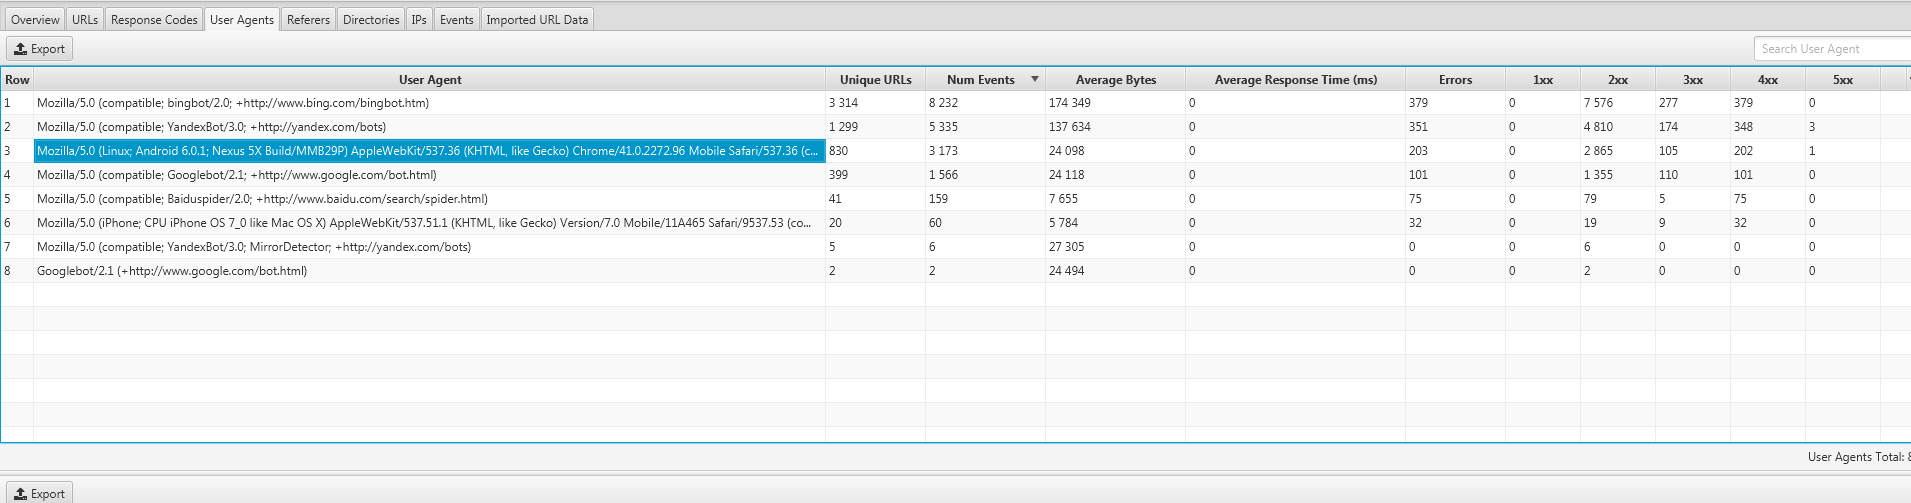1911x503 pixels.
Task: Click Errors value 351
Action: coord(1418,127)
